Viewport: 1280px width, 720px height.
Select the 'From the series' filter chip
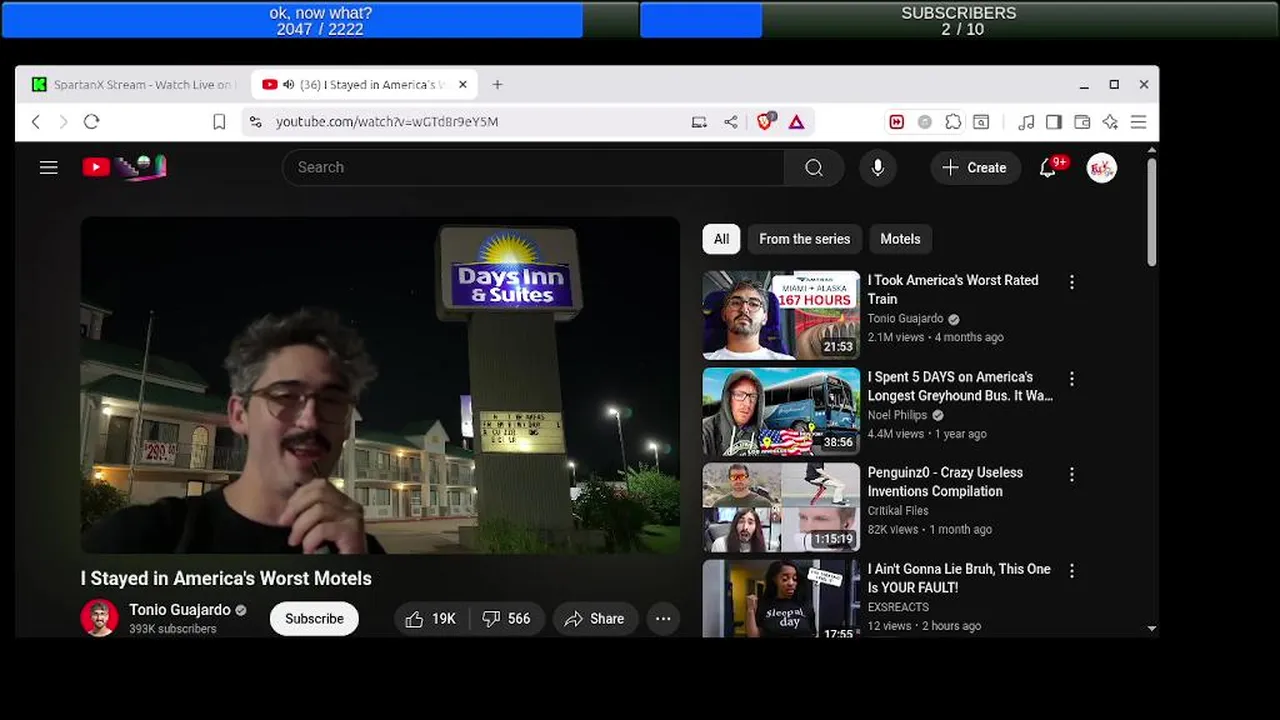tap(804, 239)
